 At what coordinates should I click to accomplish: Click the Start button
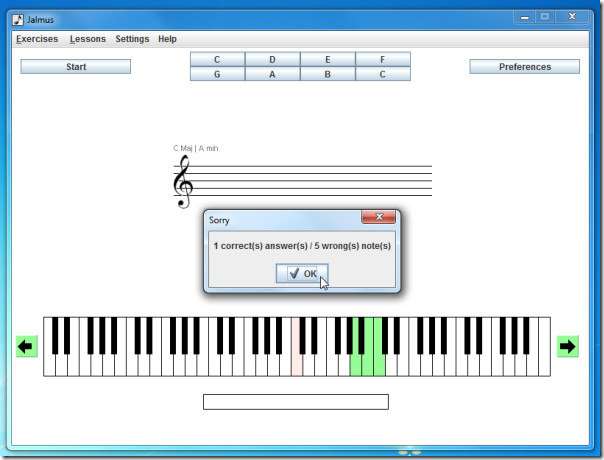tap(76, 67)
